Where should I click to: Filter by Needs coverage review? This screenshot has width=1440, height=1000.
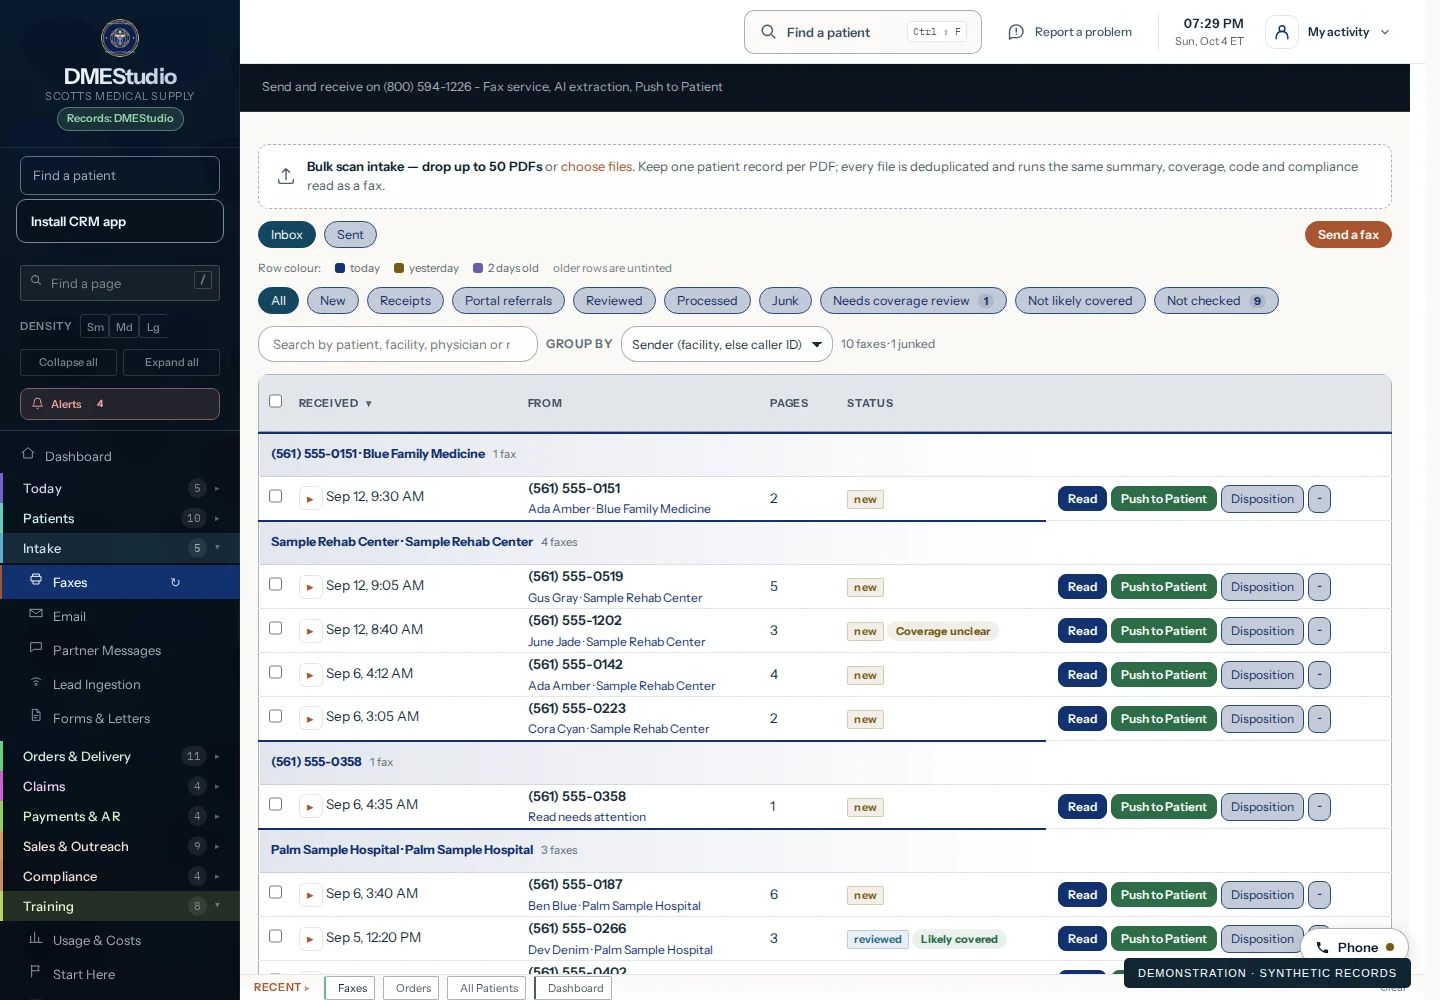[913, 301]
